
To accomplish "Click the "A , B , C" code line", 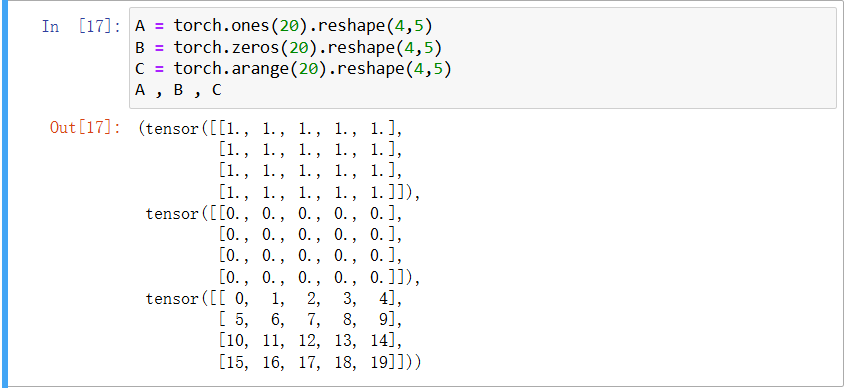I will [178, 90].
